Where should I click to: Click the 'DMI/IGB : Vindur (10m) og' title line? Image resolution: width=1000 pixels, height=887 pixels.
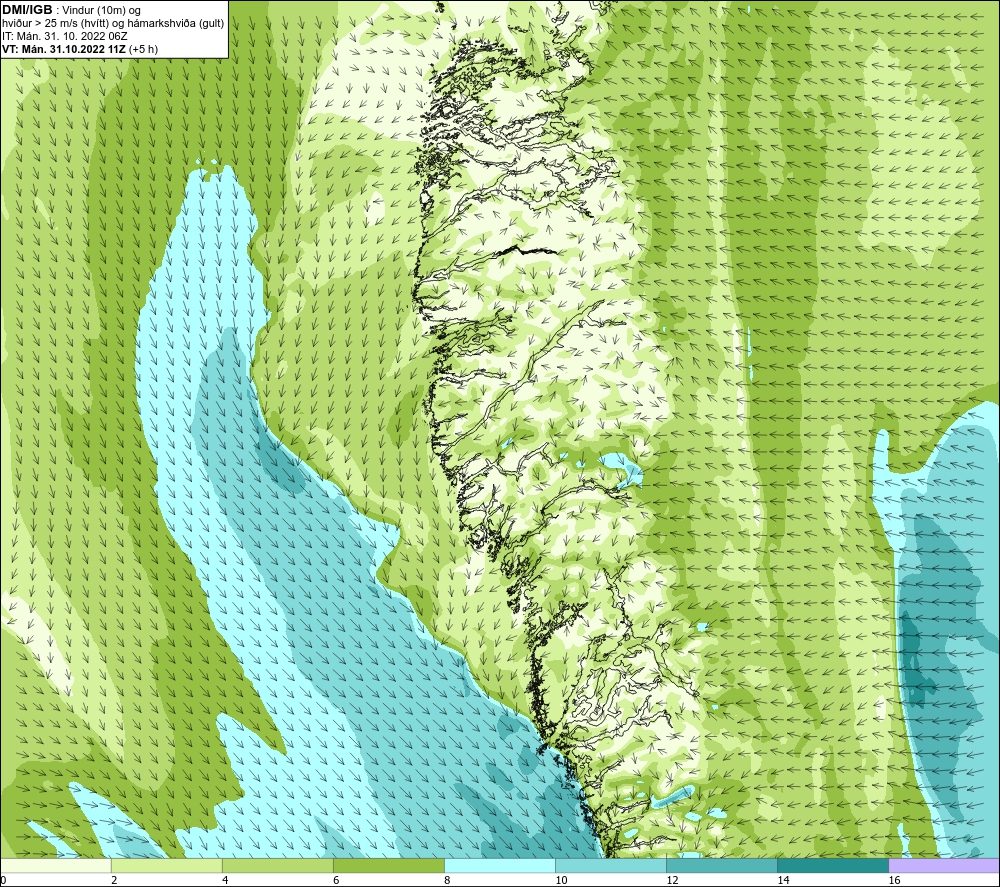(x=72, y=10)
